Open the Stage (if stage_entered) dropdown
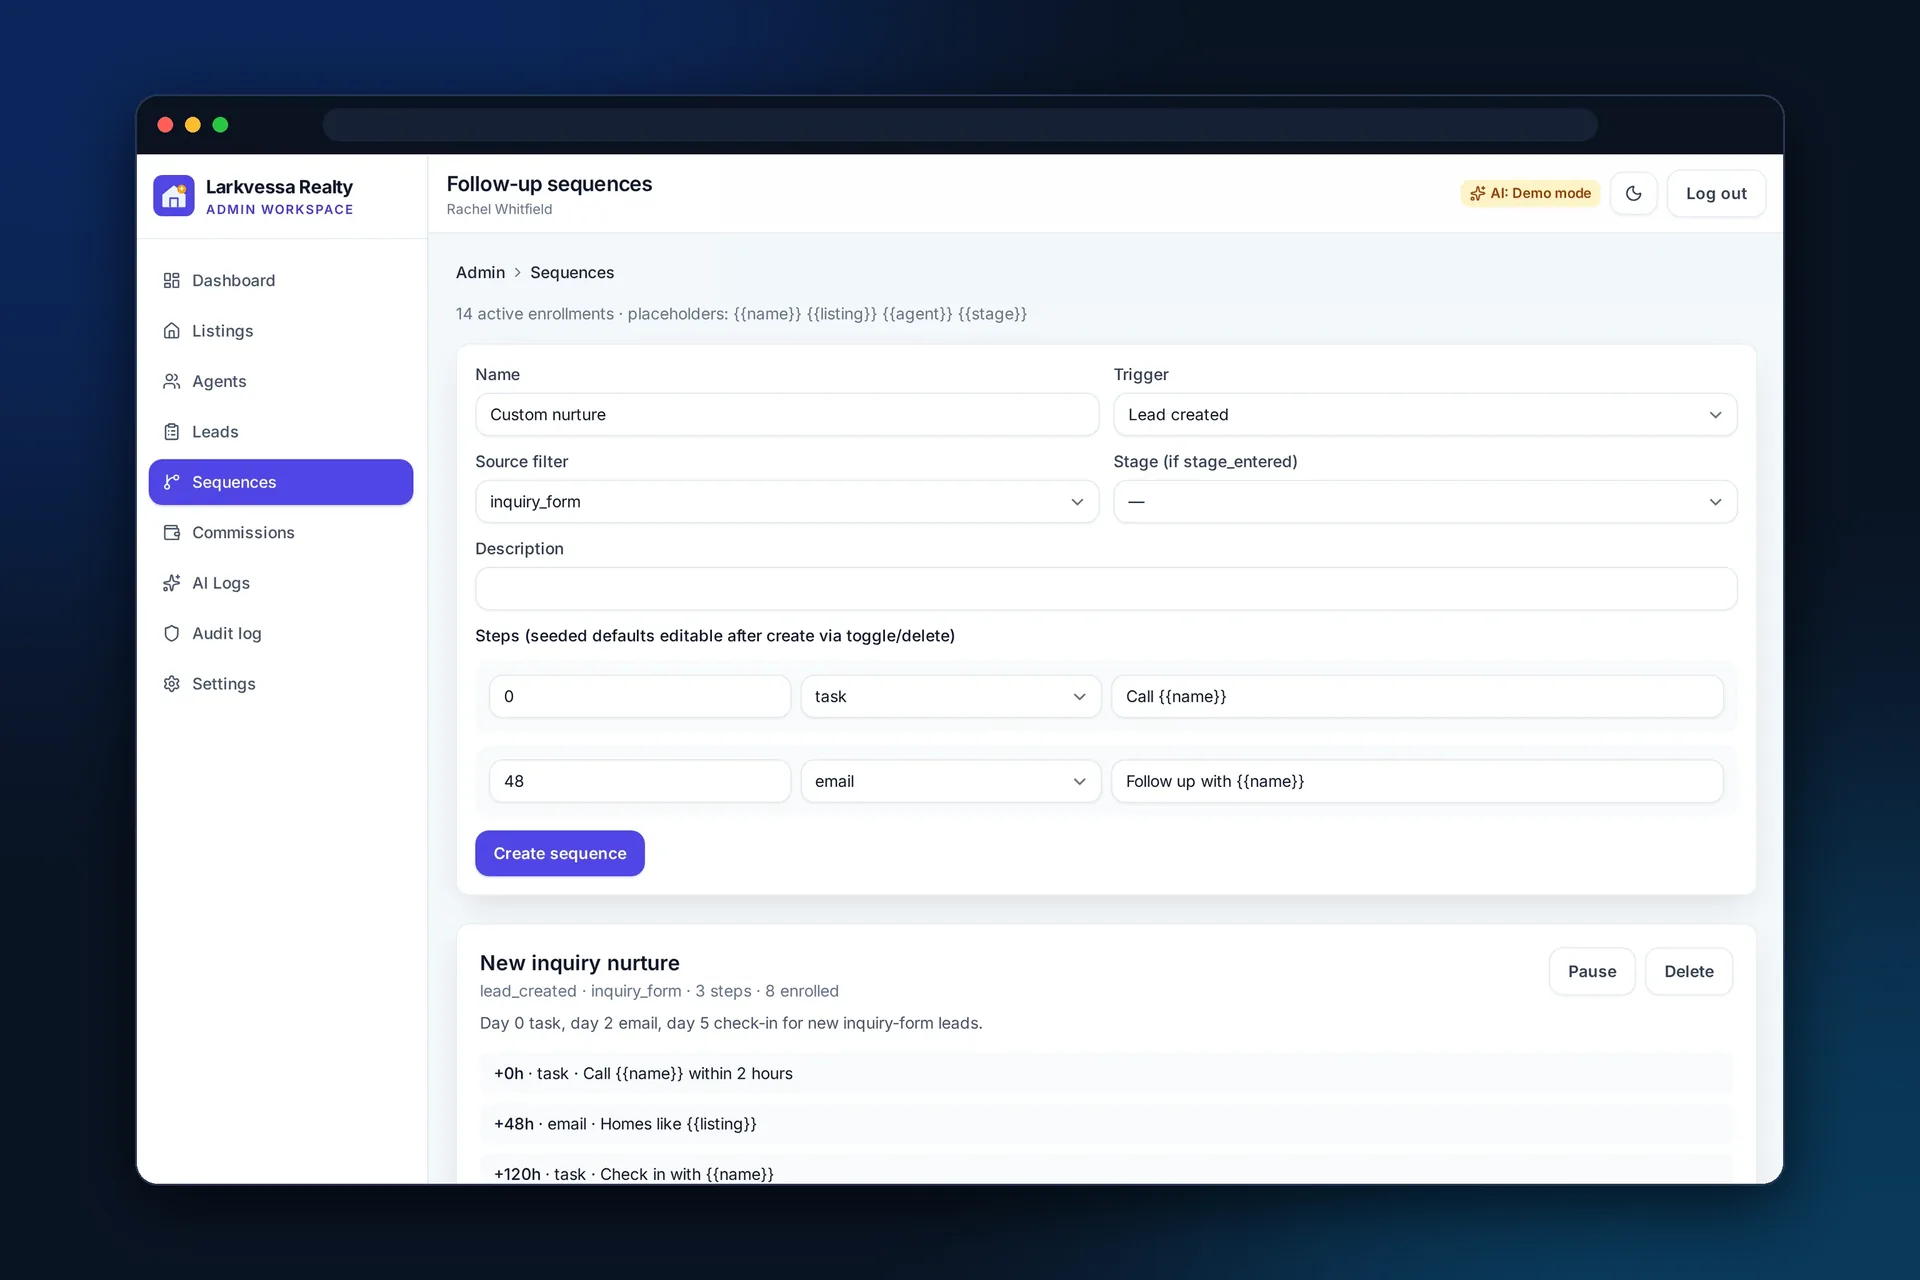1920x1280 pixels. 1425,502
